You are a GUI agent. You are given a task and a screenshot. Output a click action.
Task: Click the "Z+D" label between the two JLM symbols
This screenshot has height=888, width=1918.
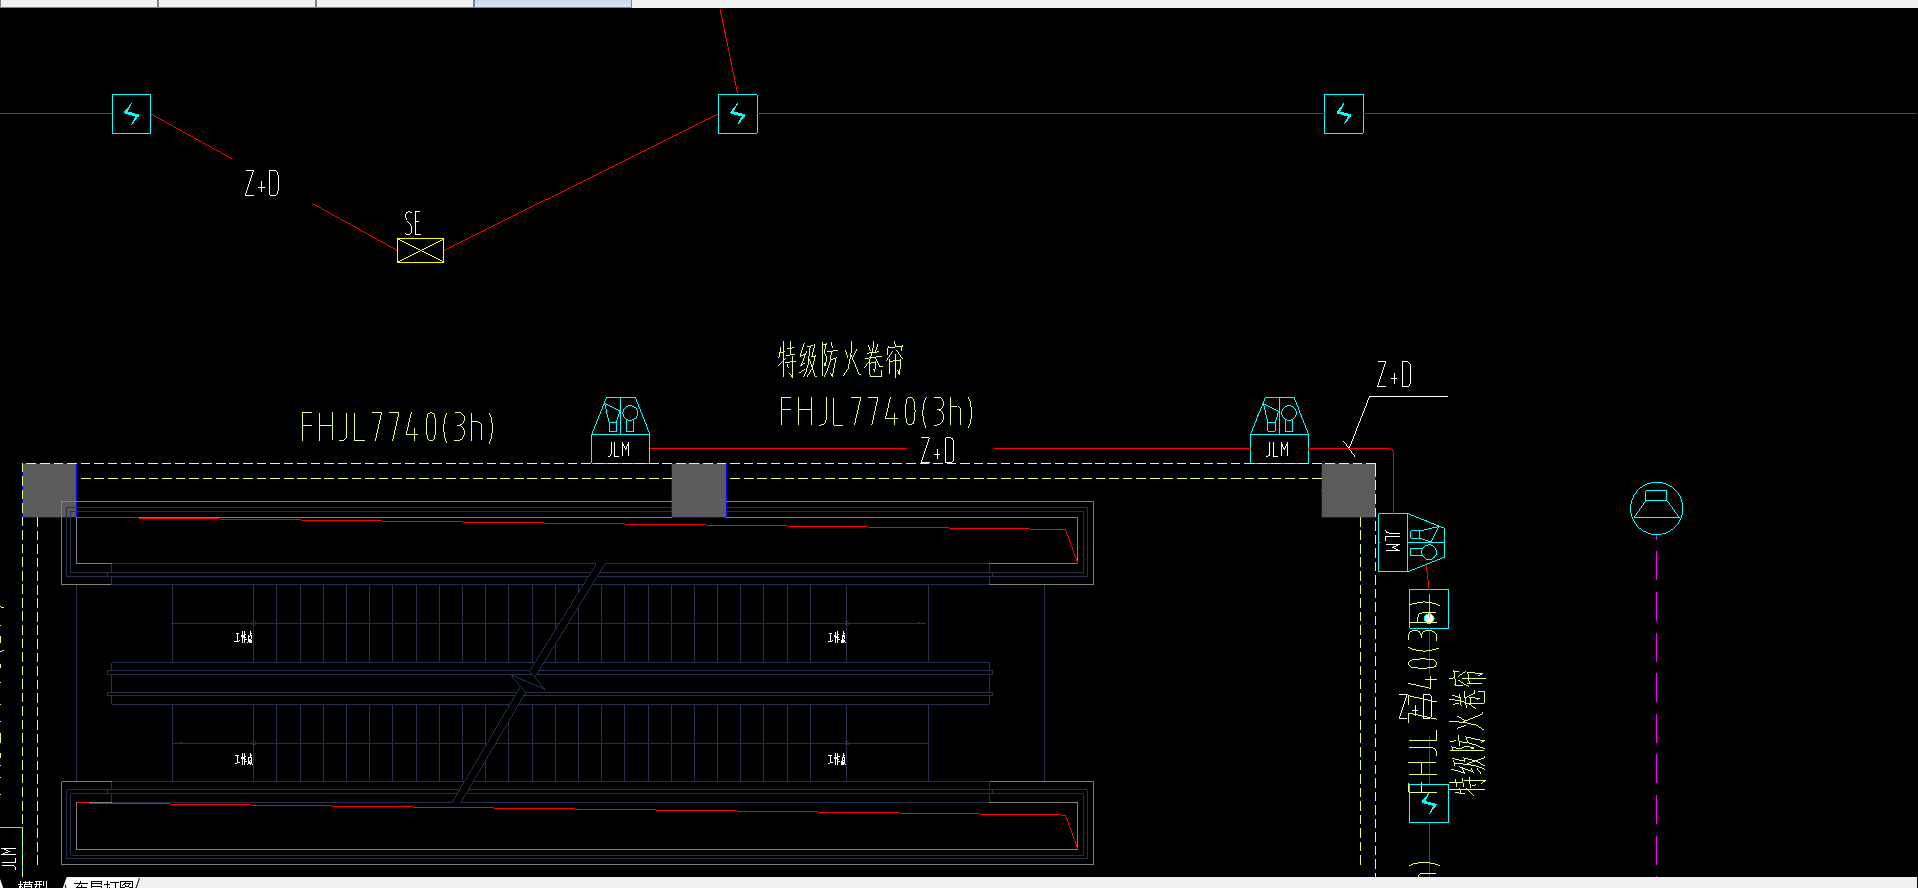938,451
